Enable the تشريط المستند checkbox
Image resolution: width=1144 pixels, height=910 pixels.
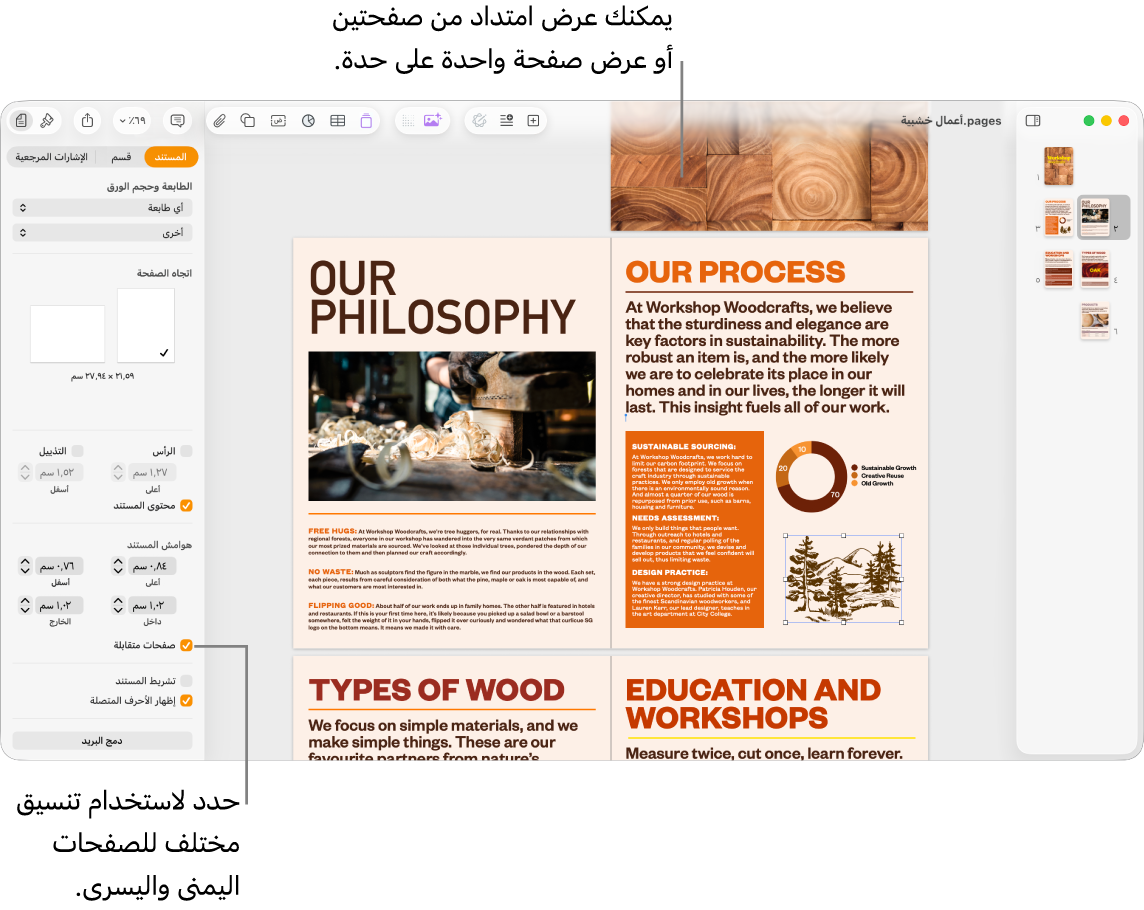point(187,681)
